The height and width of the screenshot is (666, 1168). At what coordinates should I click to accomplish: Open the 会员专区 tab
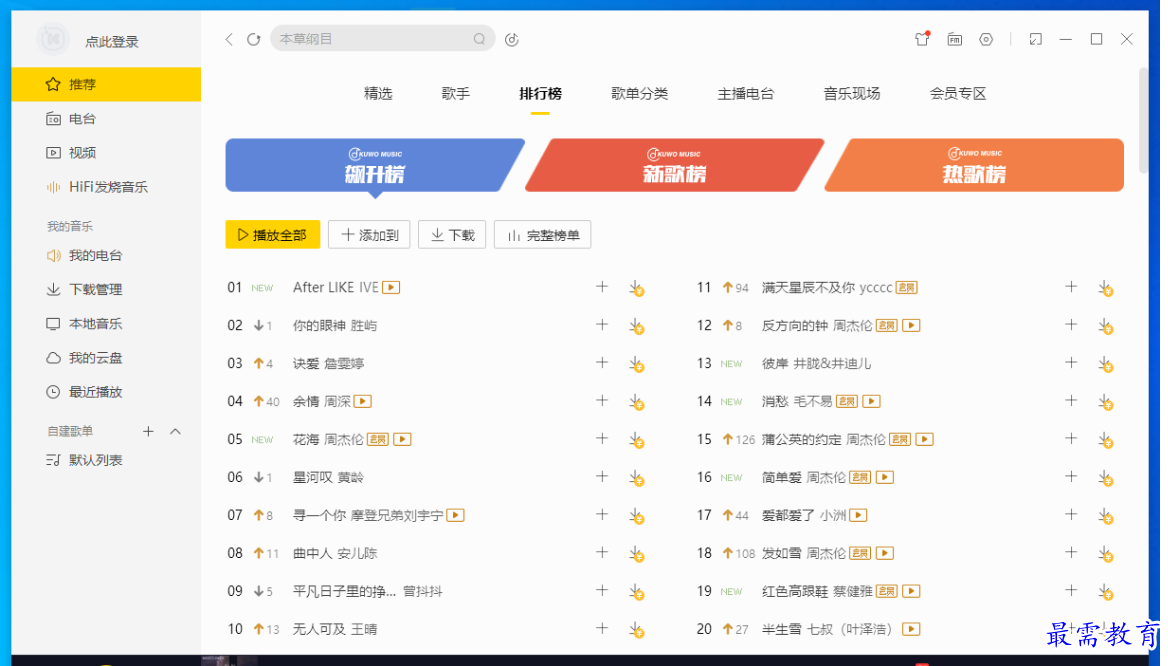click(x=958, y=94)
